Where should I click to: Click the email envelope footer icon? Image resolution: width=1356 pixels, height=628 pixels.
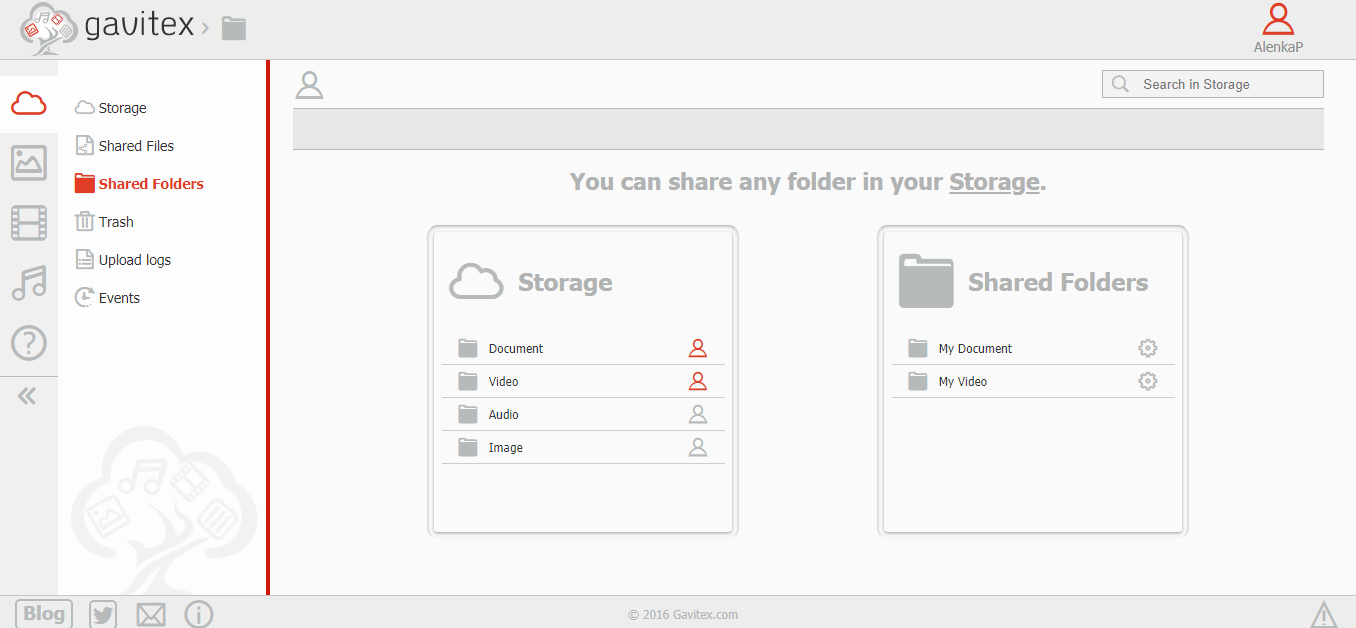(151, 614)
